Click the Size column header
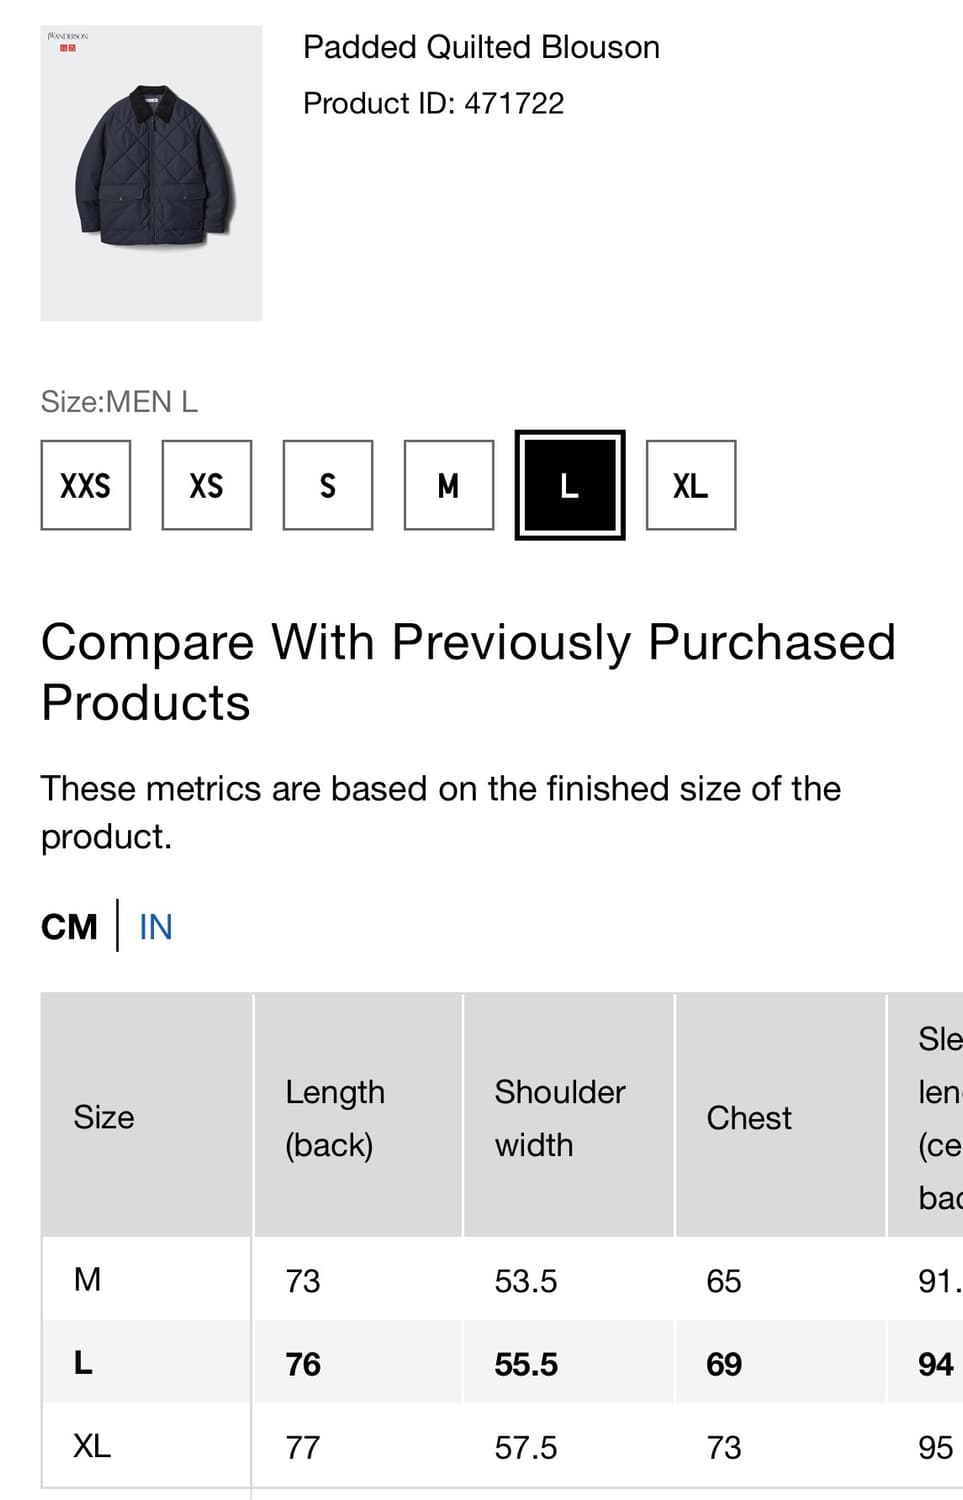The width and height of the screenshot is (963, 1500). click(104, 1117)
